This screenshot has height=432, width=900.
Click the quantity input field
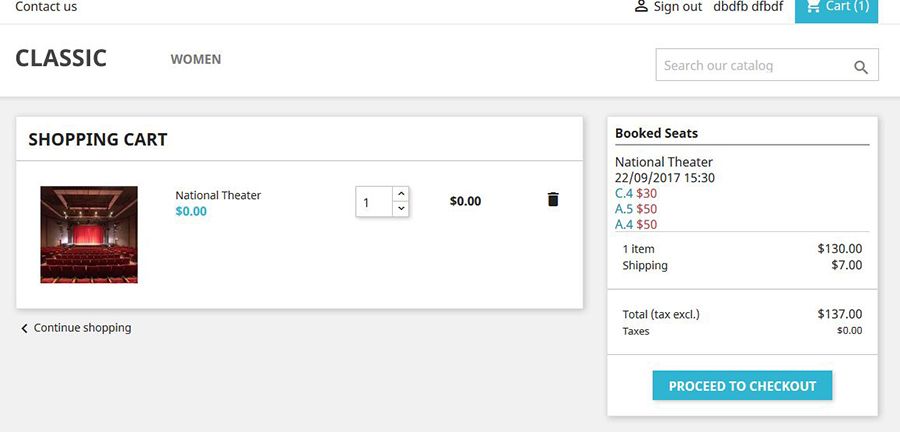(374, 202)
